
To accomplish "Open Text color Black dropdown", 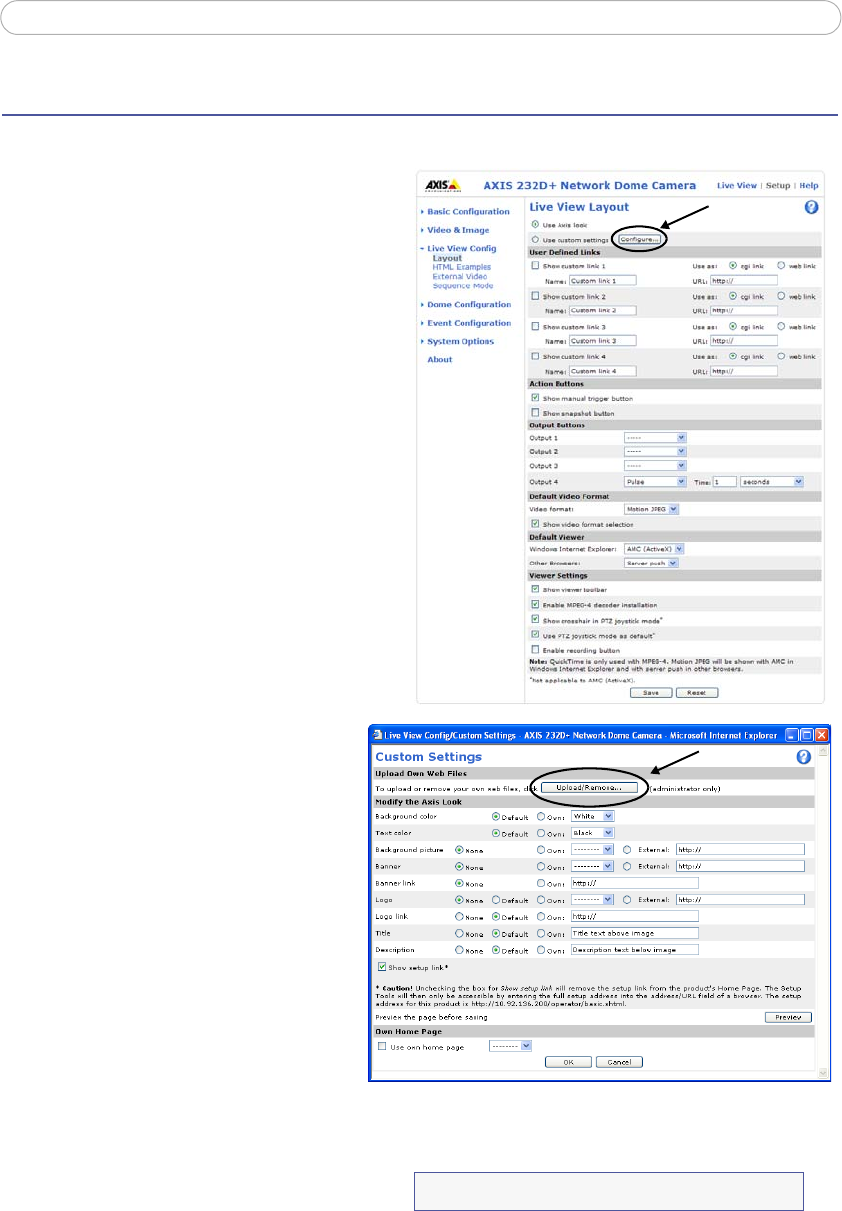I will coord(593,832).
